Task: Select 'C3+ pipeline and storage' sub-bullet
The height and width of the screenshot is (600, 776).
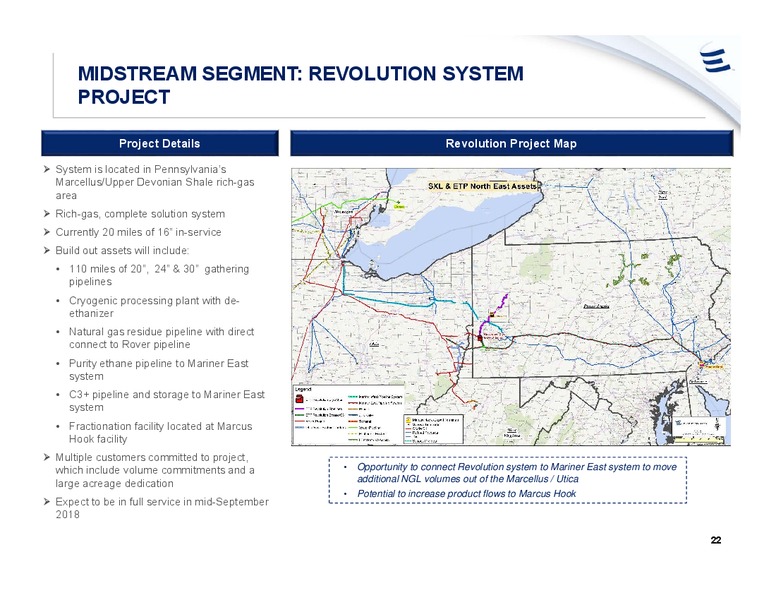Action: [167, 401]
